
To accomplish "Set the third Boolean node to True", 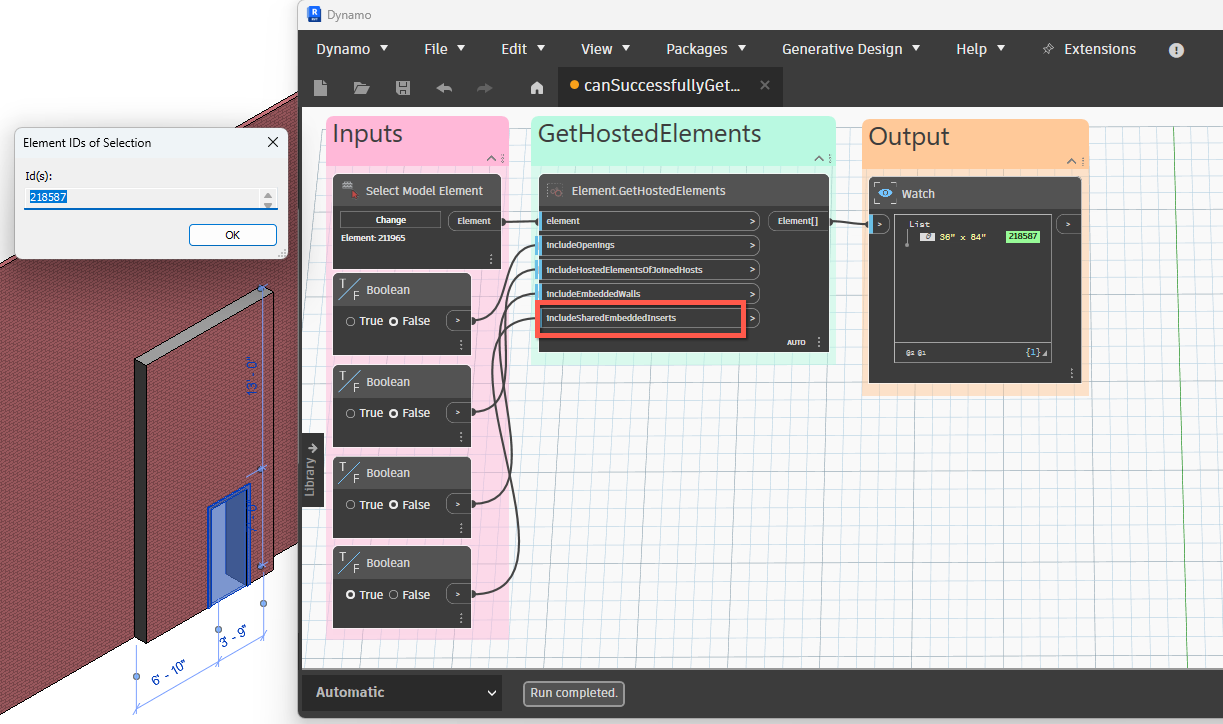I will pos(351,505).
